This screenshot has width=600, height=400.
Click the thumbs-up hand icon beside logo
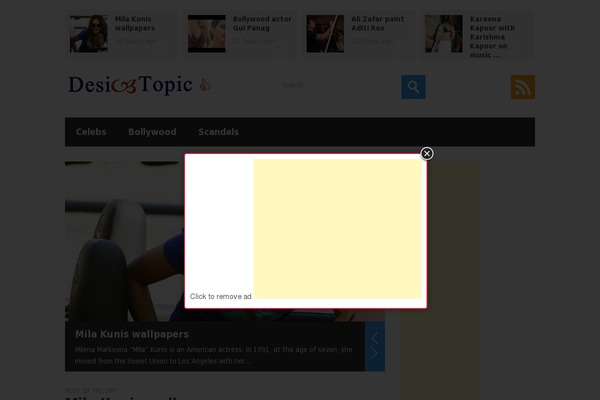click(x=205, y=85)
